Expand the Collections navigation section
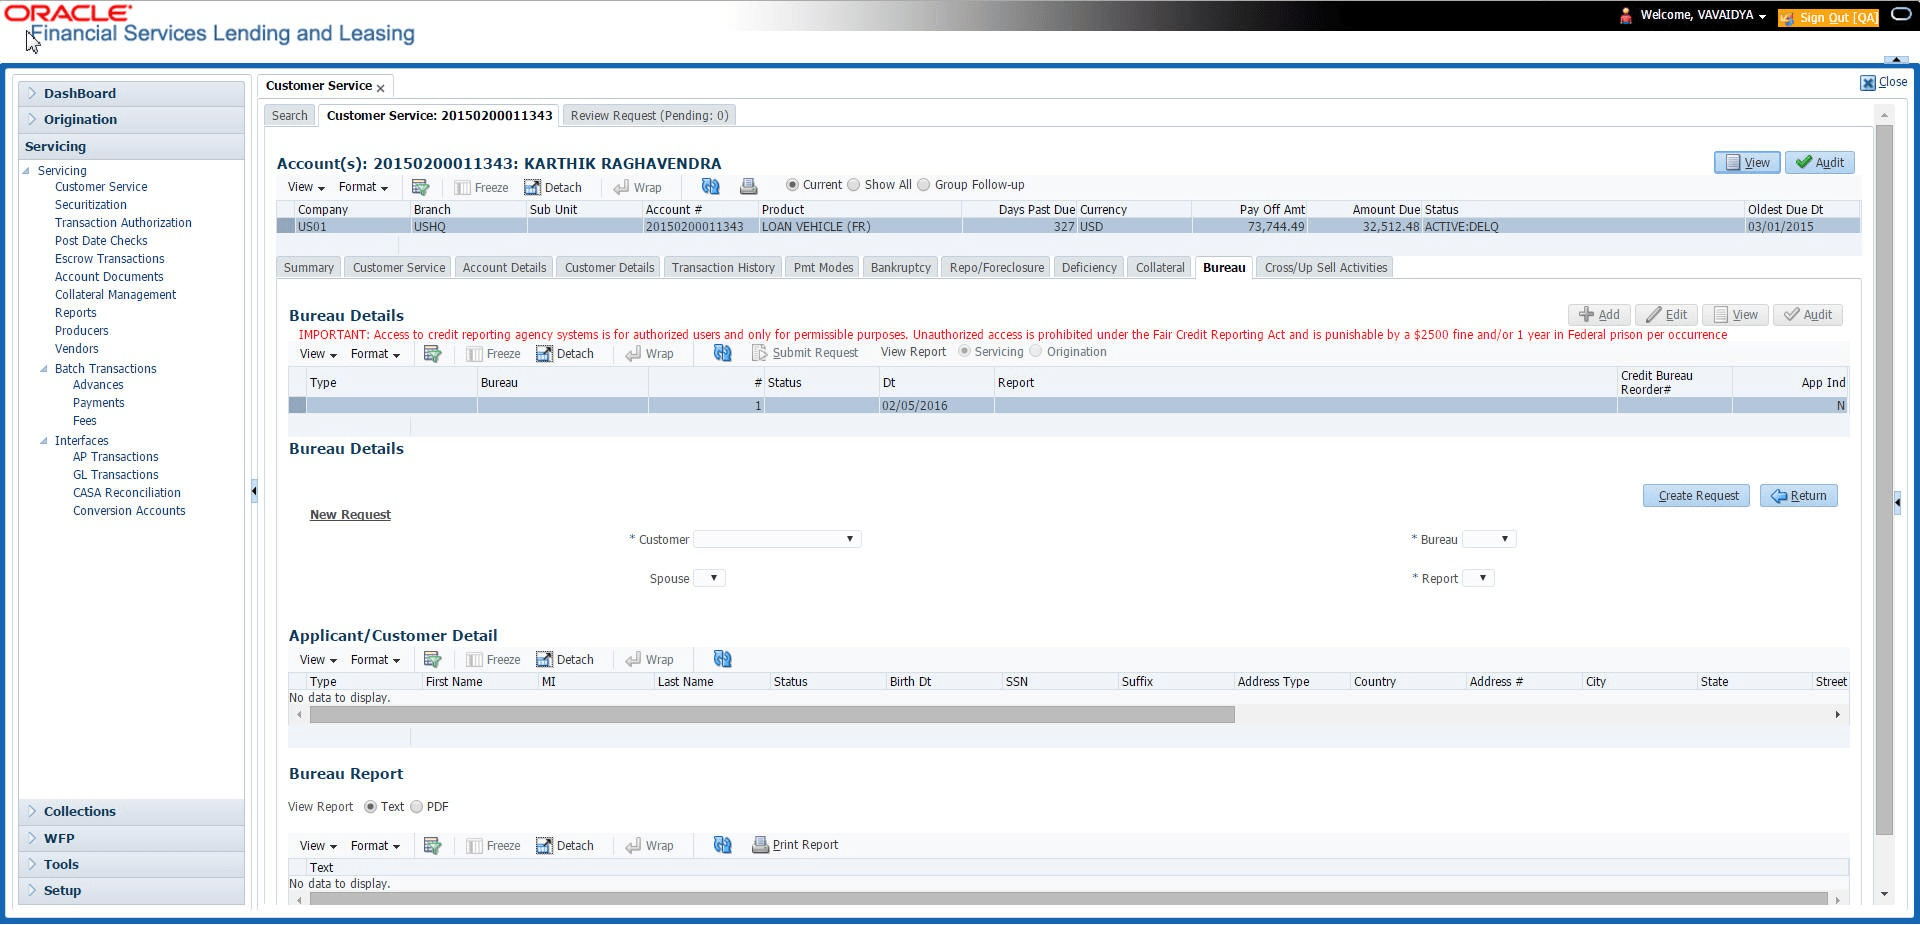The image size is (1920, 925). coord(131,811)
